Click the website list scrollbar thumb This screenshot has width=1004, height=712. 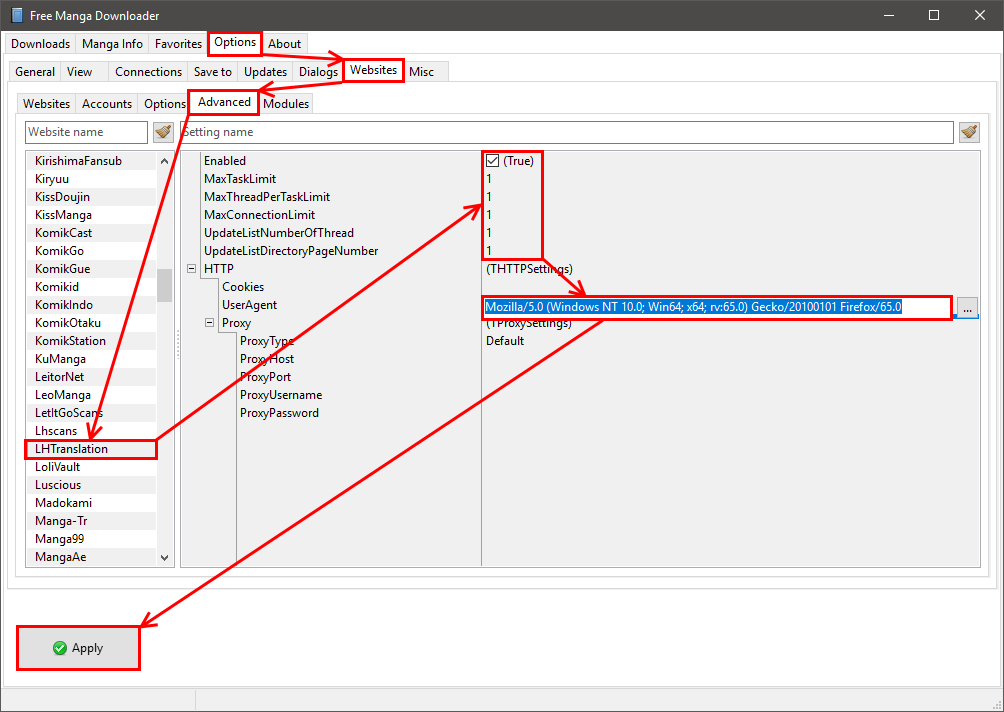point(165,286)
